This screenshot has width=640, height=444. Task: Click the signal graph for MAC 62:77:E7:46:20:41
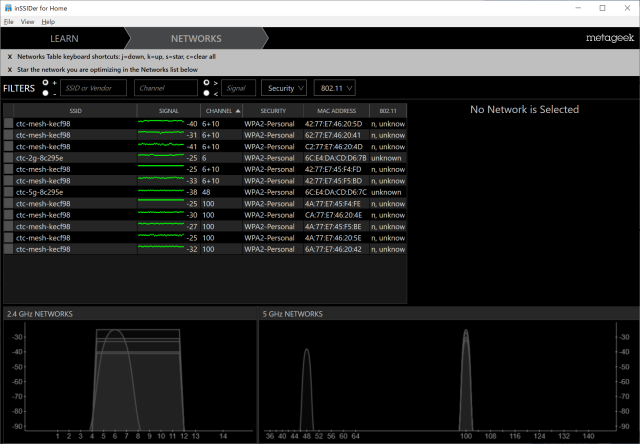coord(161,133)
